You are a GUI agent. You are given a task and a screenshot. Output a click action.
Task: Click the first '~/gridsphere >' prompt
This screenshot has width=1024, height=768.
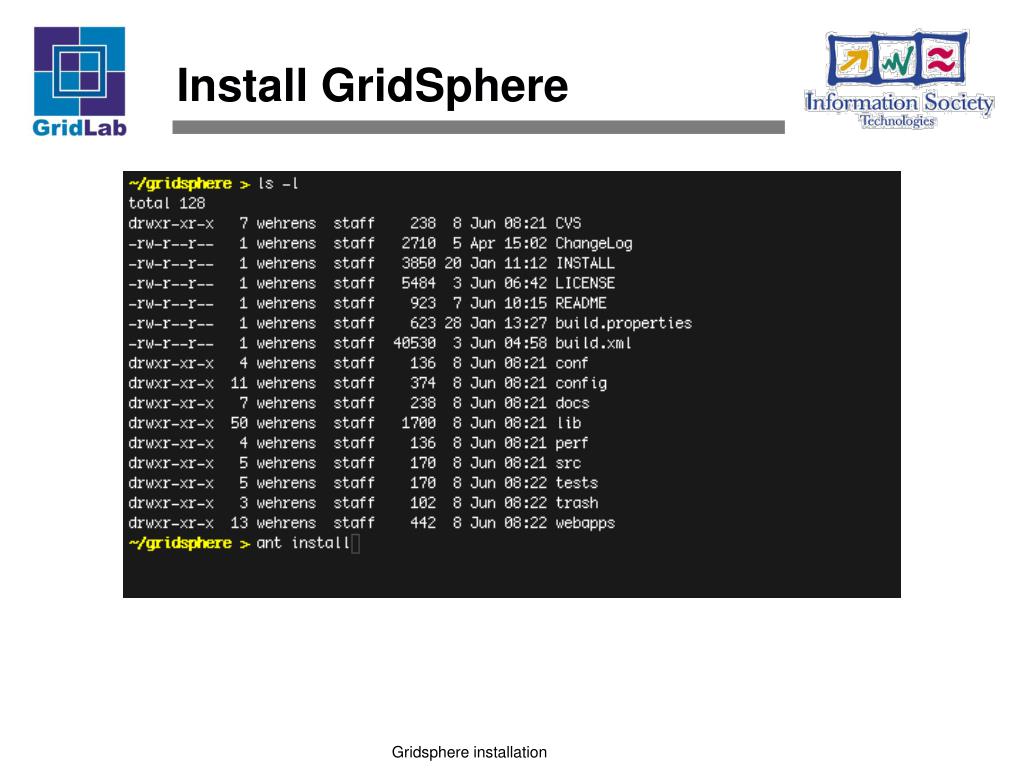(189, 184)
